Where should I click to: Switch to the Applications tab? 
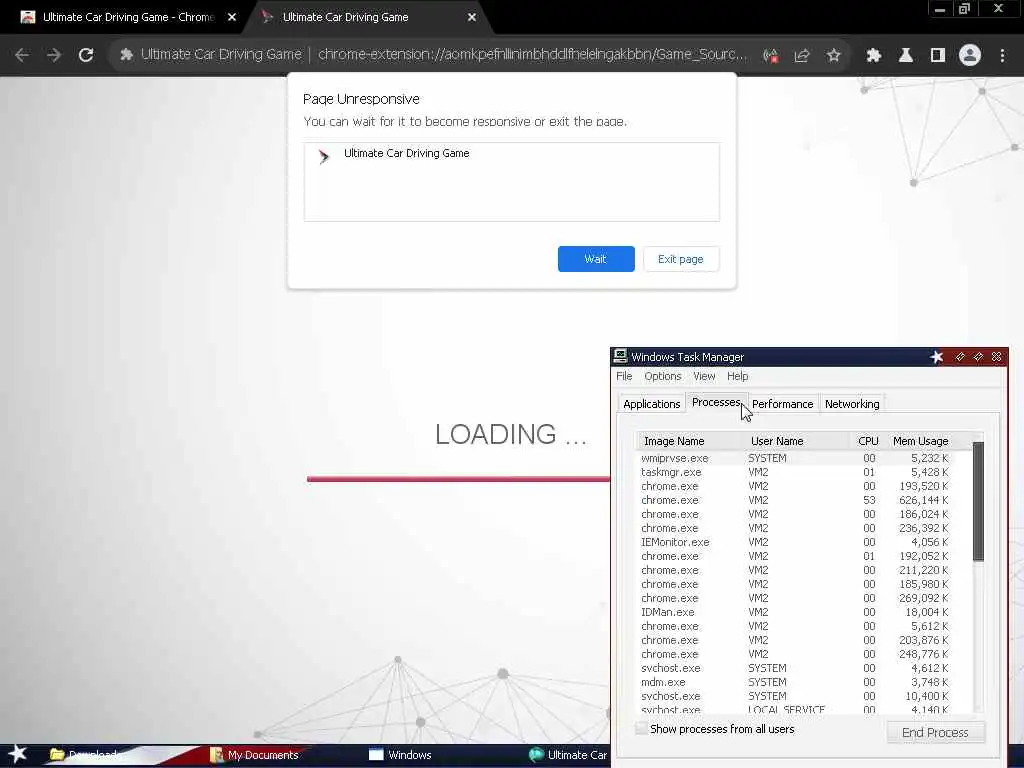[651, 404]
